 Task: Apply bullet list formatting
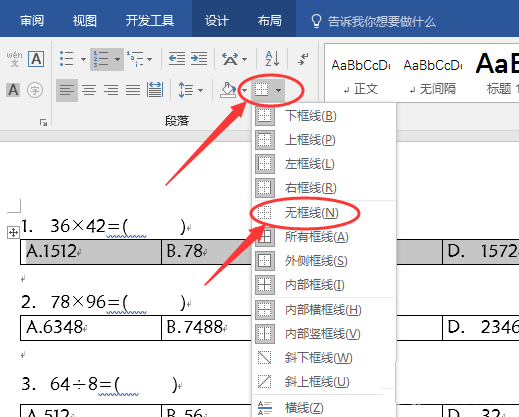point(67,59)
